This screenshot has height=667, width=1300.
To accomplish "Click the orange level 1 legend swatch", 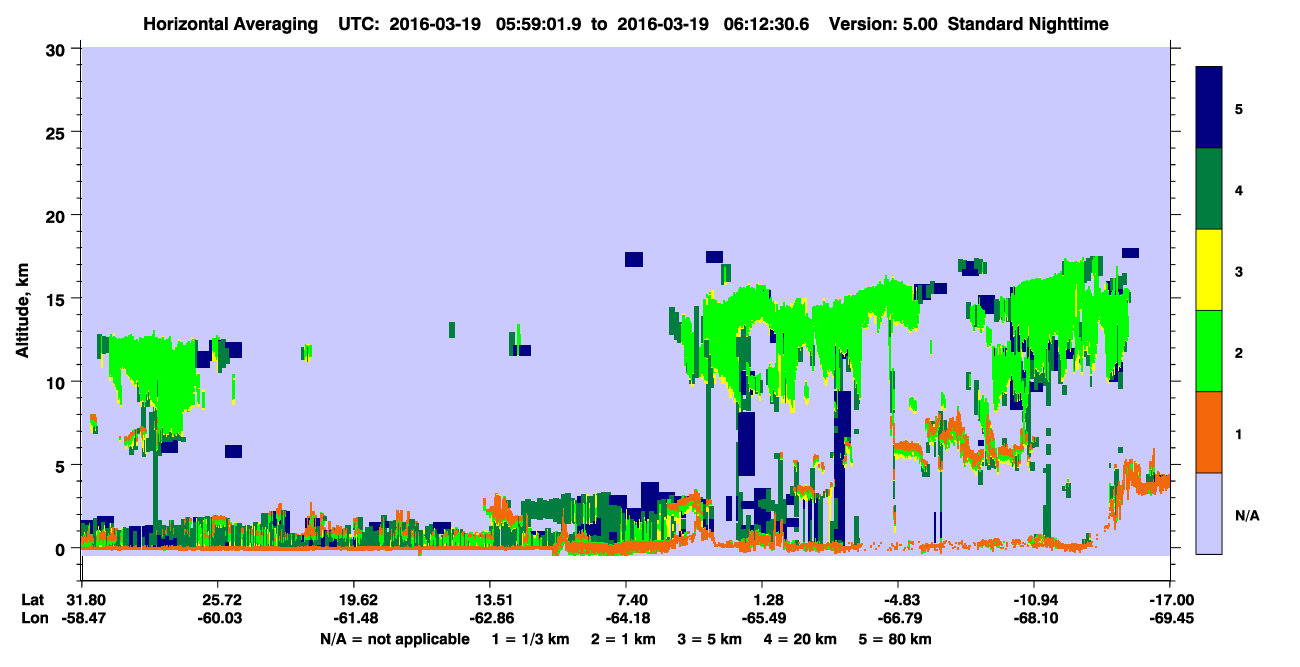I will tap(1209, 432).
